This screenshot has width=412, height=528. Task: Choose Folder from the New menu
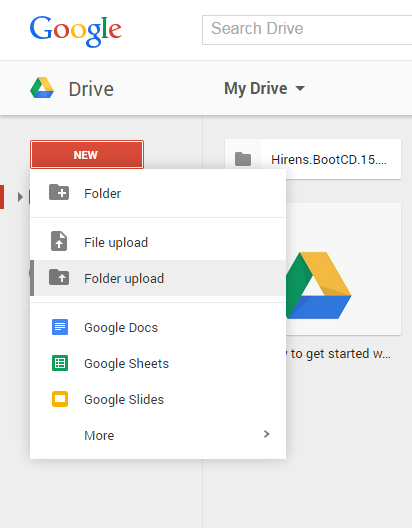(158, 193)
